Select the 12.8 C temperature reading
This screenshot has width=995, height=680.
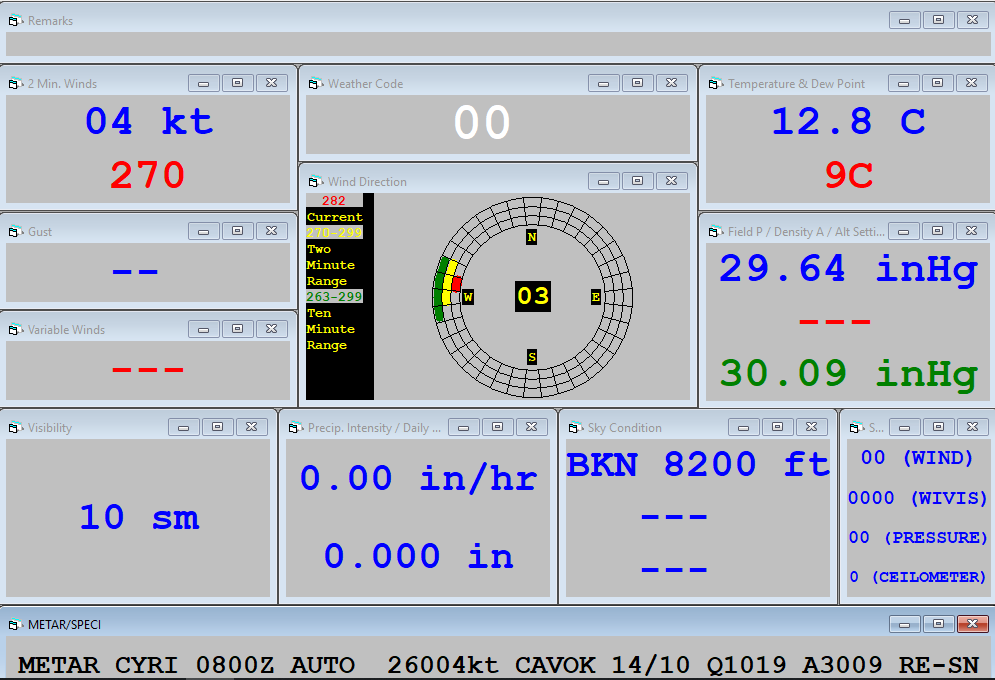click(x=848, y=121)
